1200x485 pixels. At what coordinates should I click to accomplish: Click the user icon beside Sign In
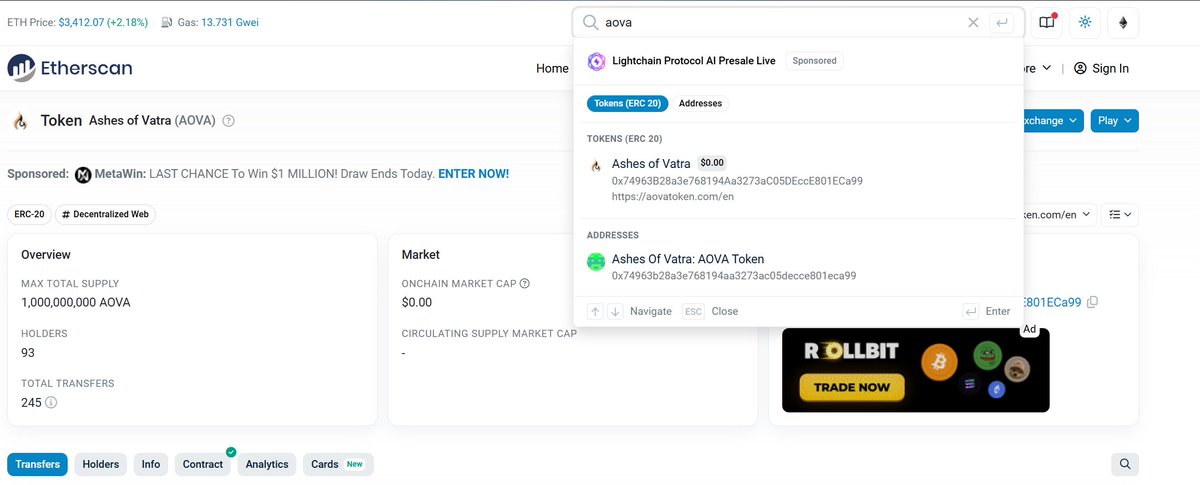1080,68
